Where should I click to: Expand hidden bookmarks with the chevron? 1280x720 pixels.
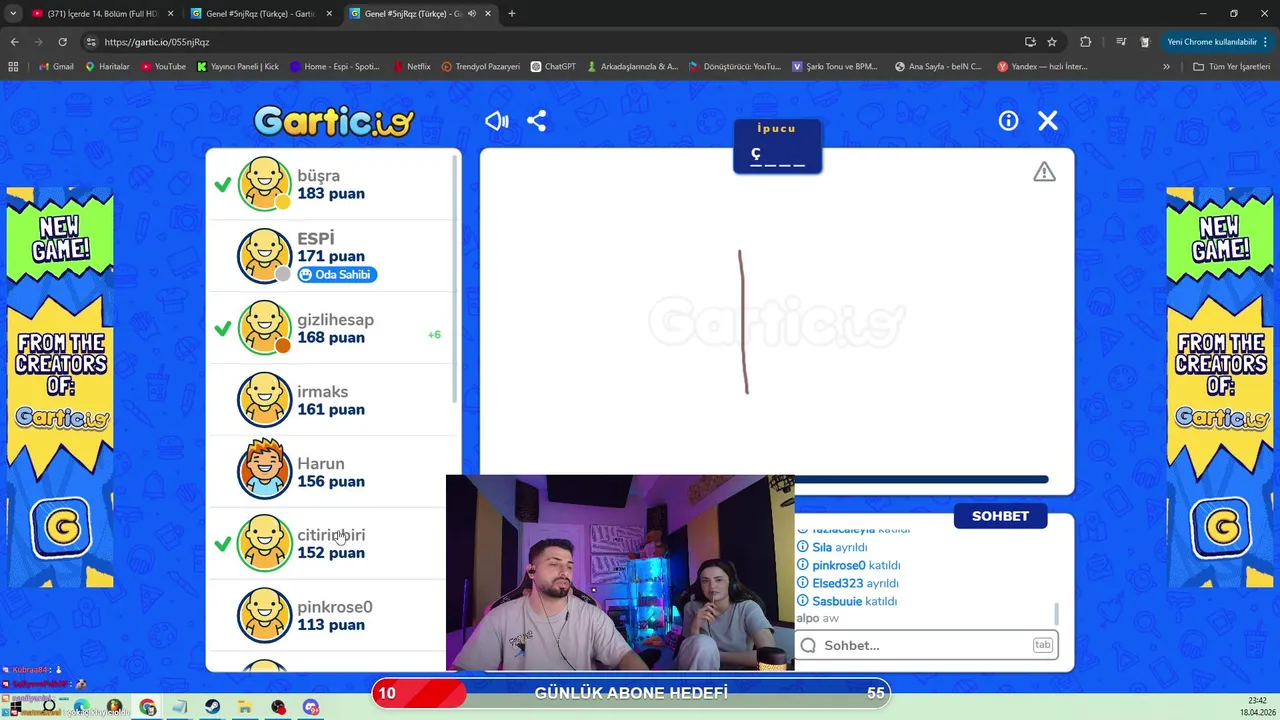(x=1166, y=66)
